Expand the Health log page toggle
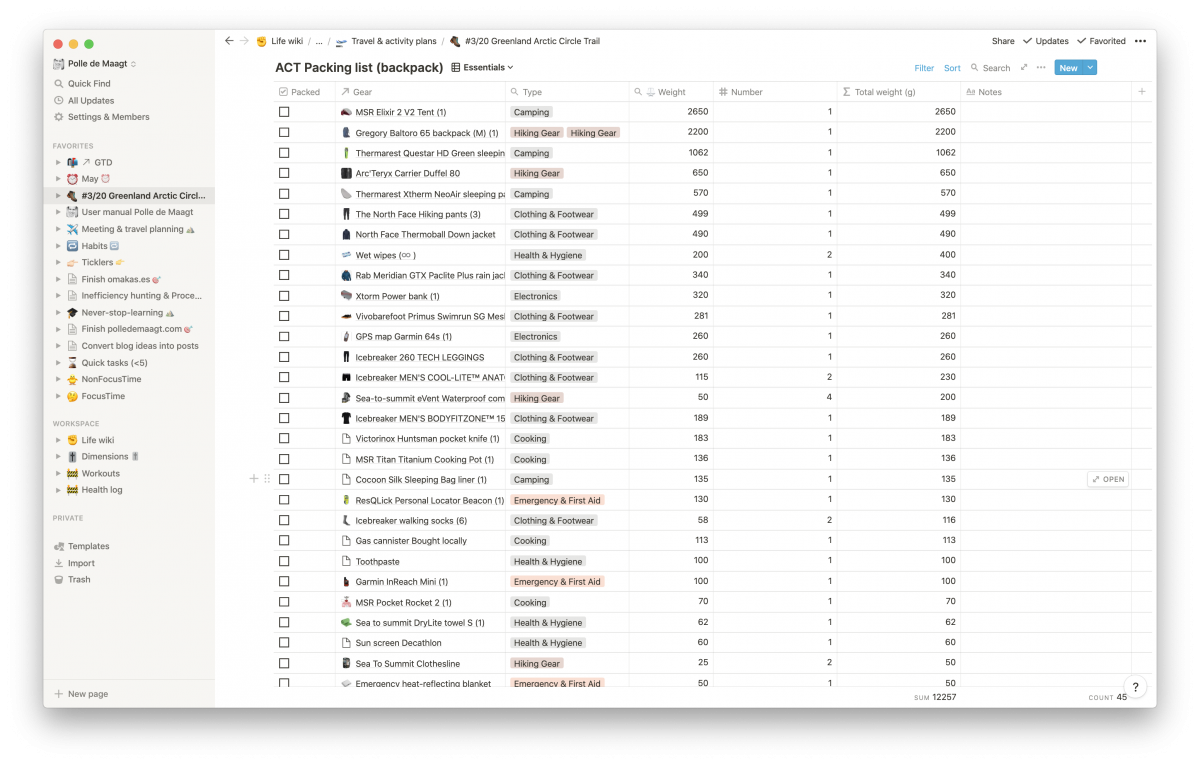The image size is (1200, 765). [58, 490]
